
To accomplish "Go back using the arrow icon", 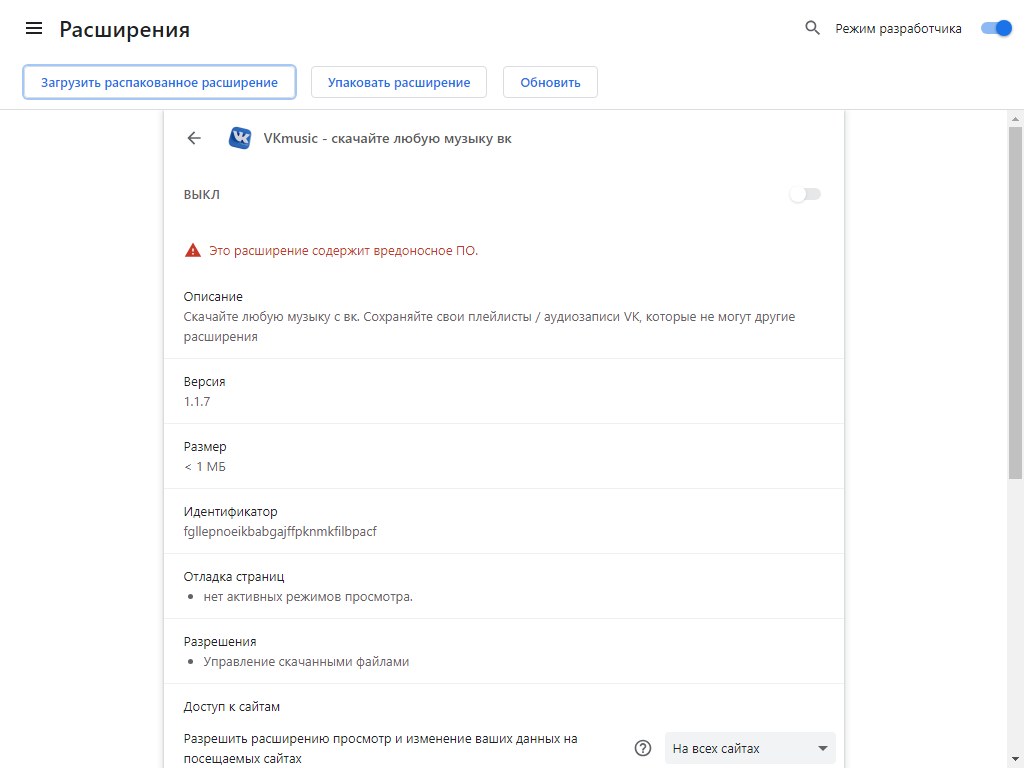I will (194, 138).
